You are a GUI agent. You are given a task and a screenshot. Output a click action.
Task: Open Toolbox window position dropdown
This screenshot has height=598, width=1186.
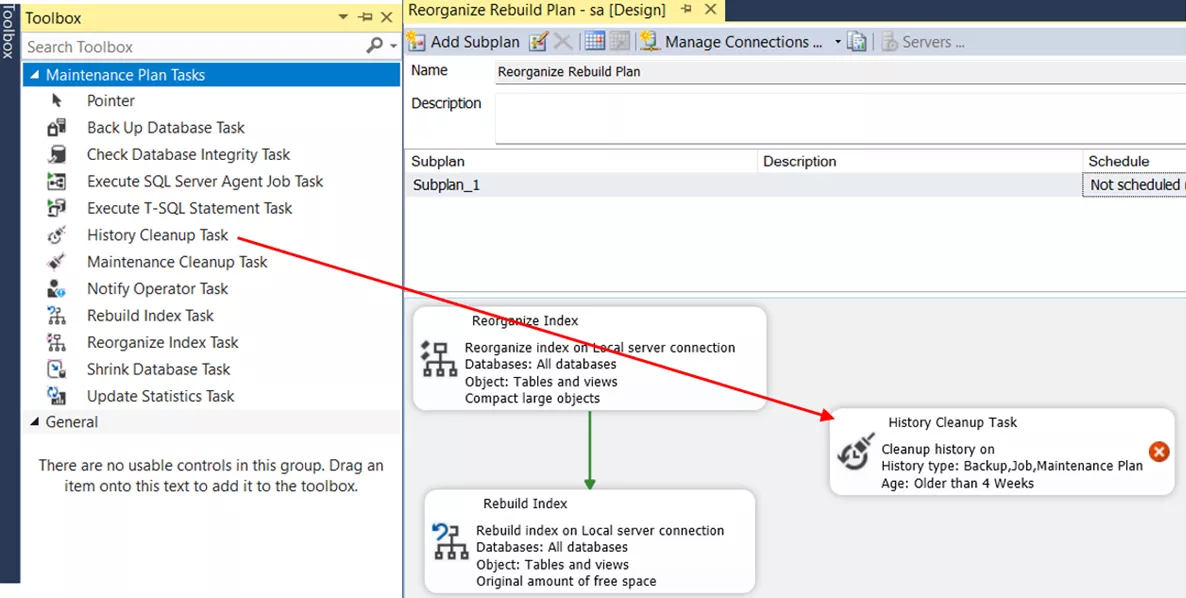[343, 17]
